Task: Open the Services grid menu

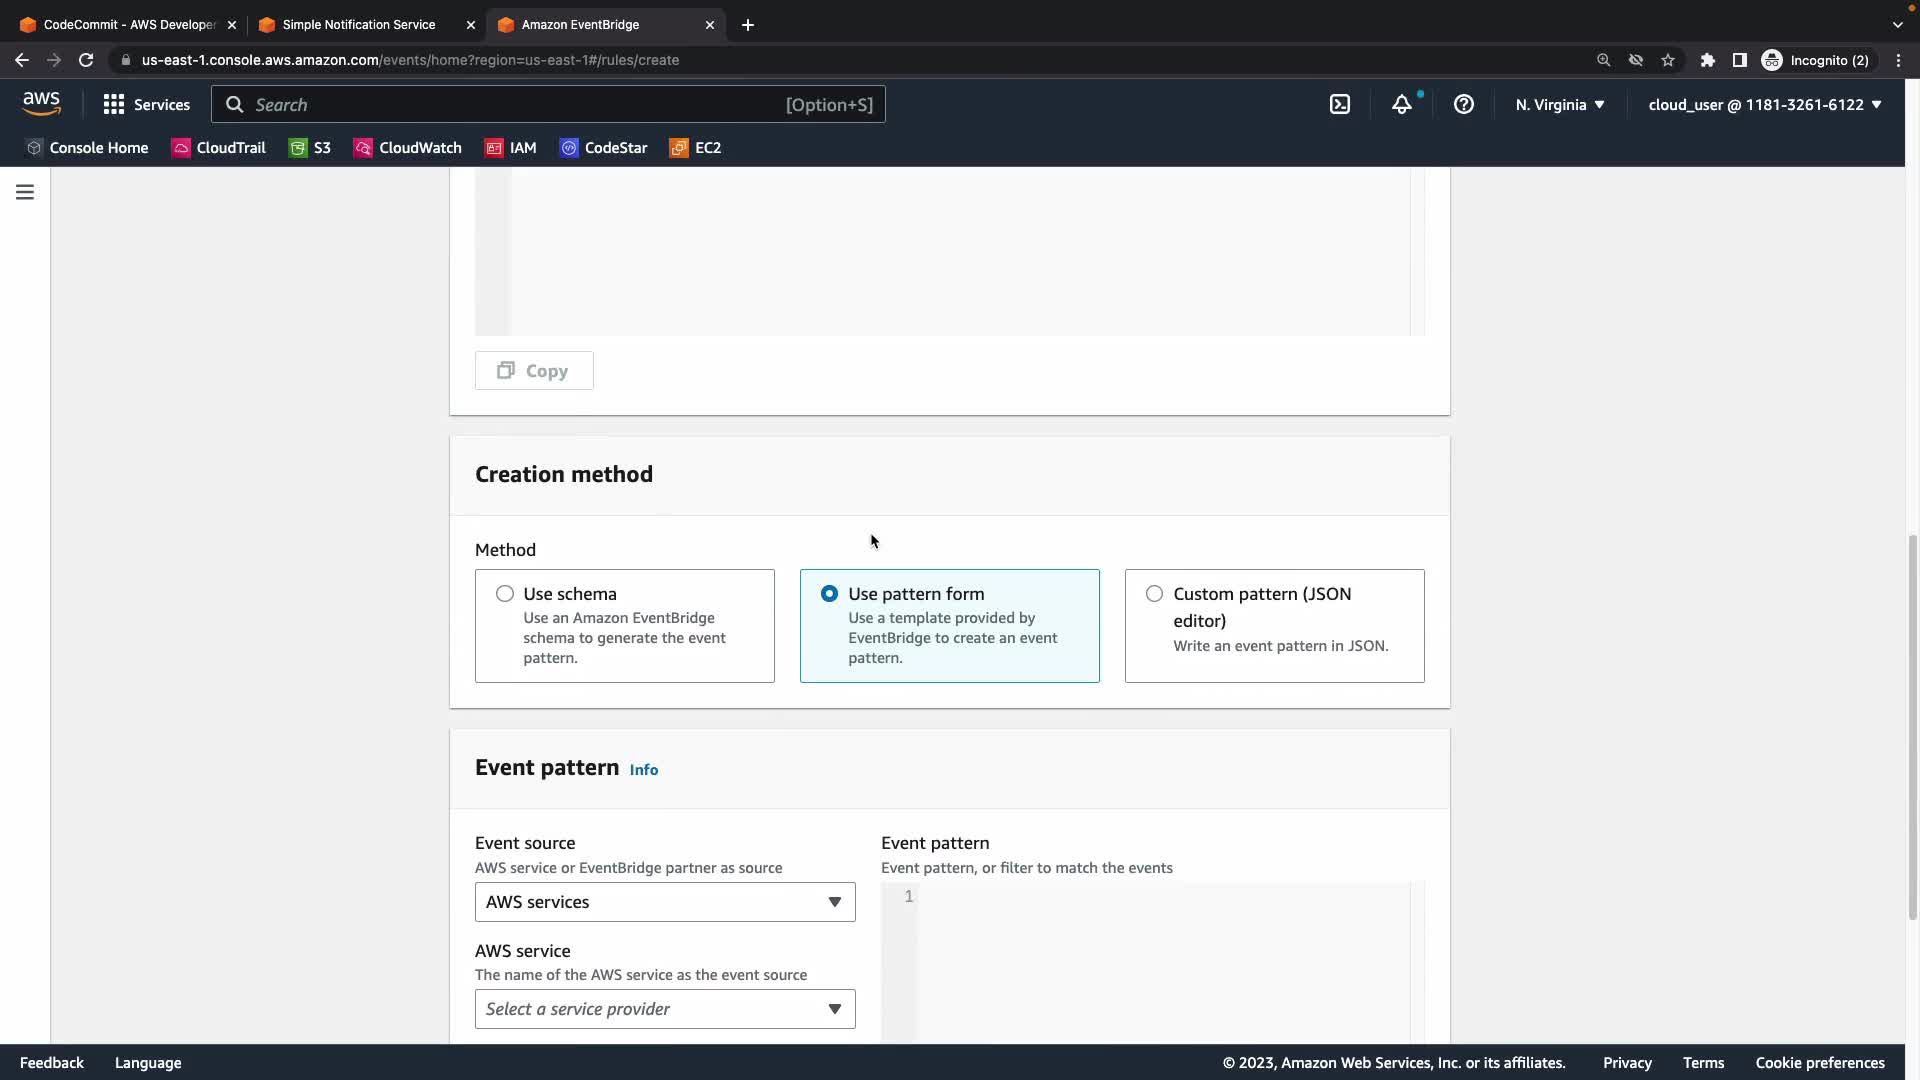Action: [x=146, y=104]
